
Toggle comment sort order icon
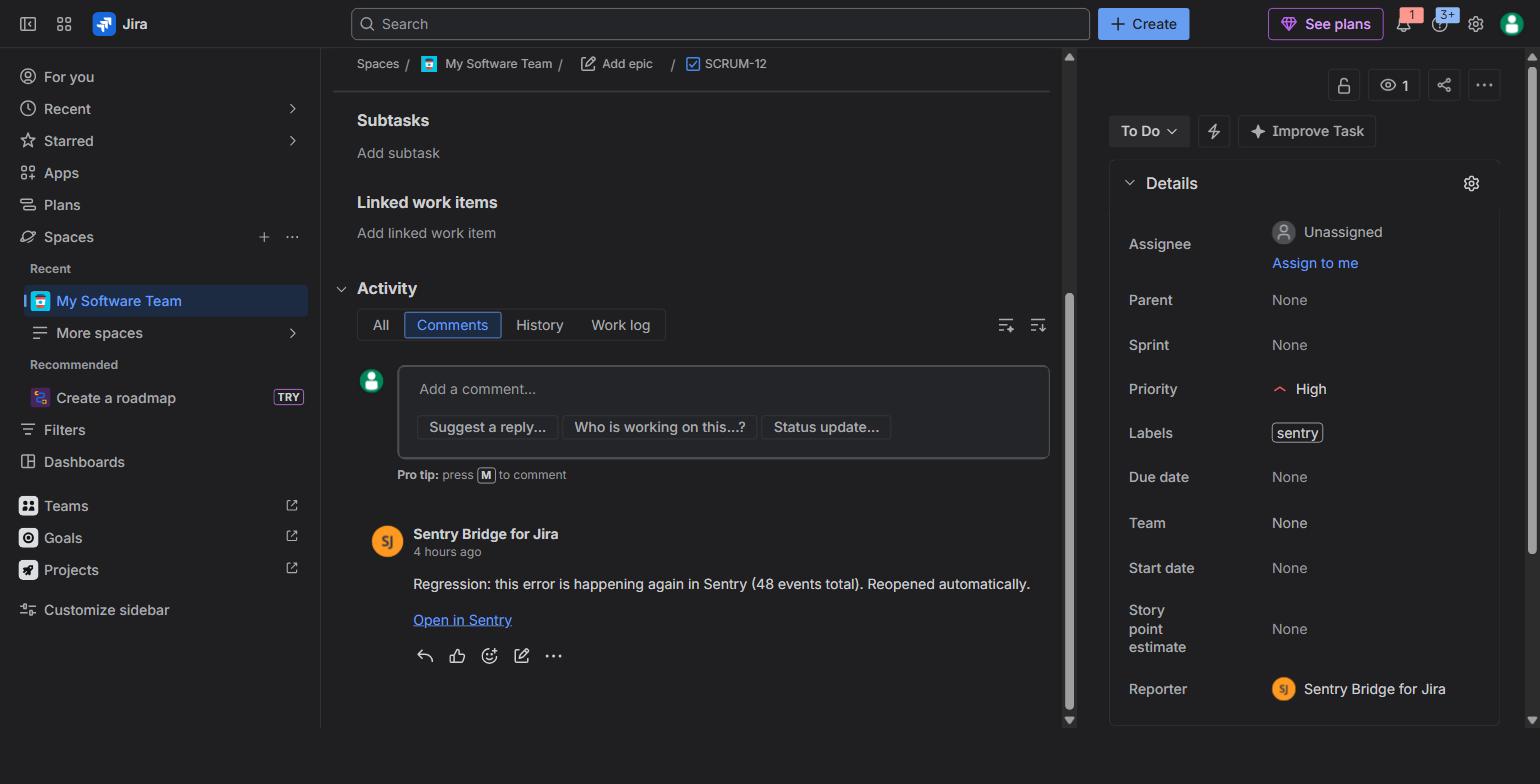[x=1038, y=325]
